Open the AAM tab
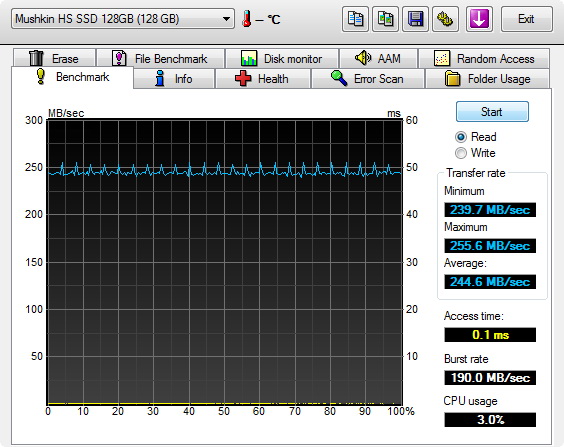This screenshot has height=447, width=564. point(378,58)
